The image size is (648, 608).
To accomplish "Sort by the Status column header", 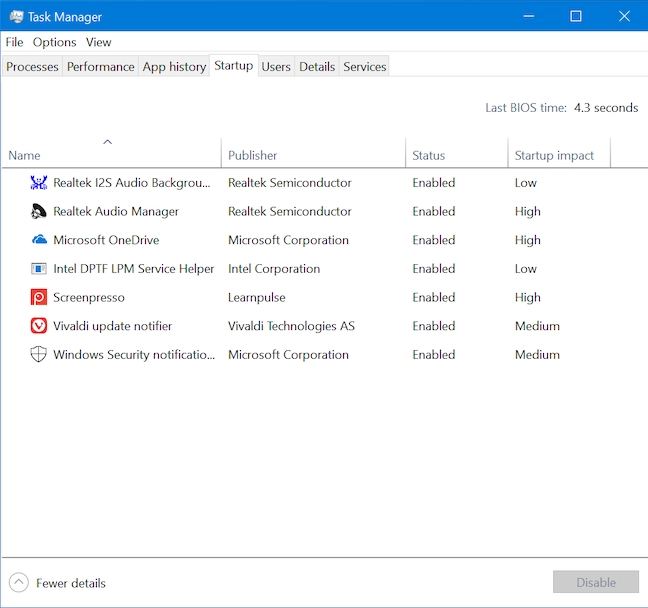I will click(x=457, y=155).
